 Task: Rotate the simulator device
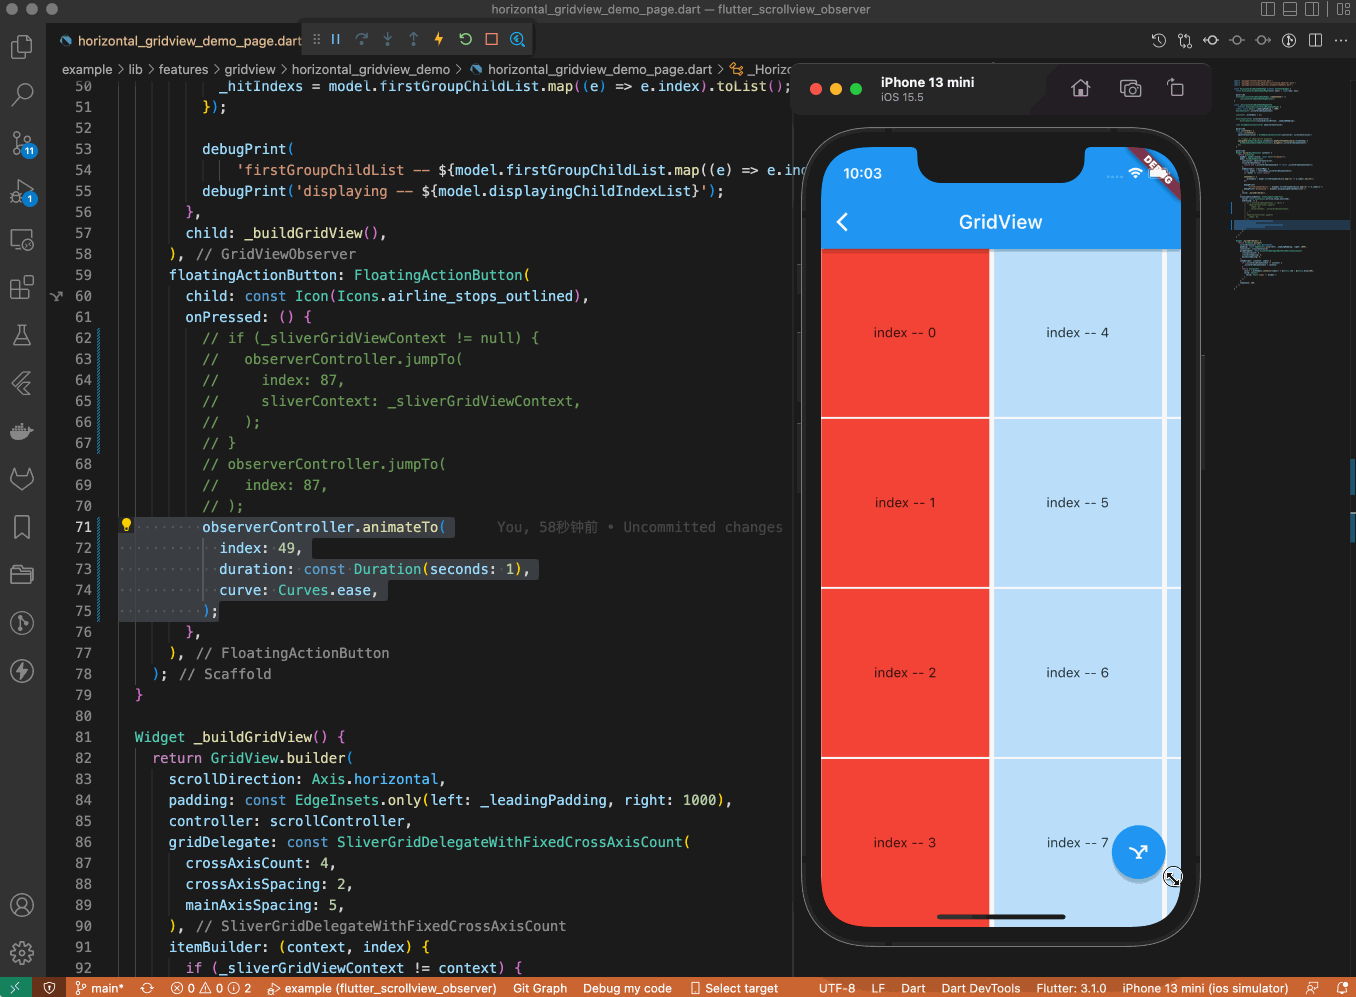[1176, 89]
